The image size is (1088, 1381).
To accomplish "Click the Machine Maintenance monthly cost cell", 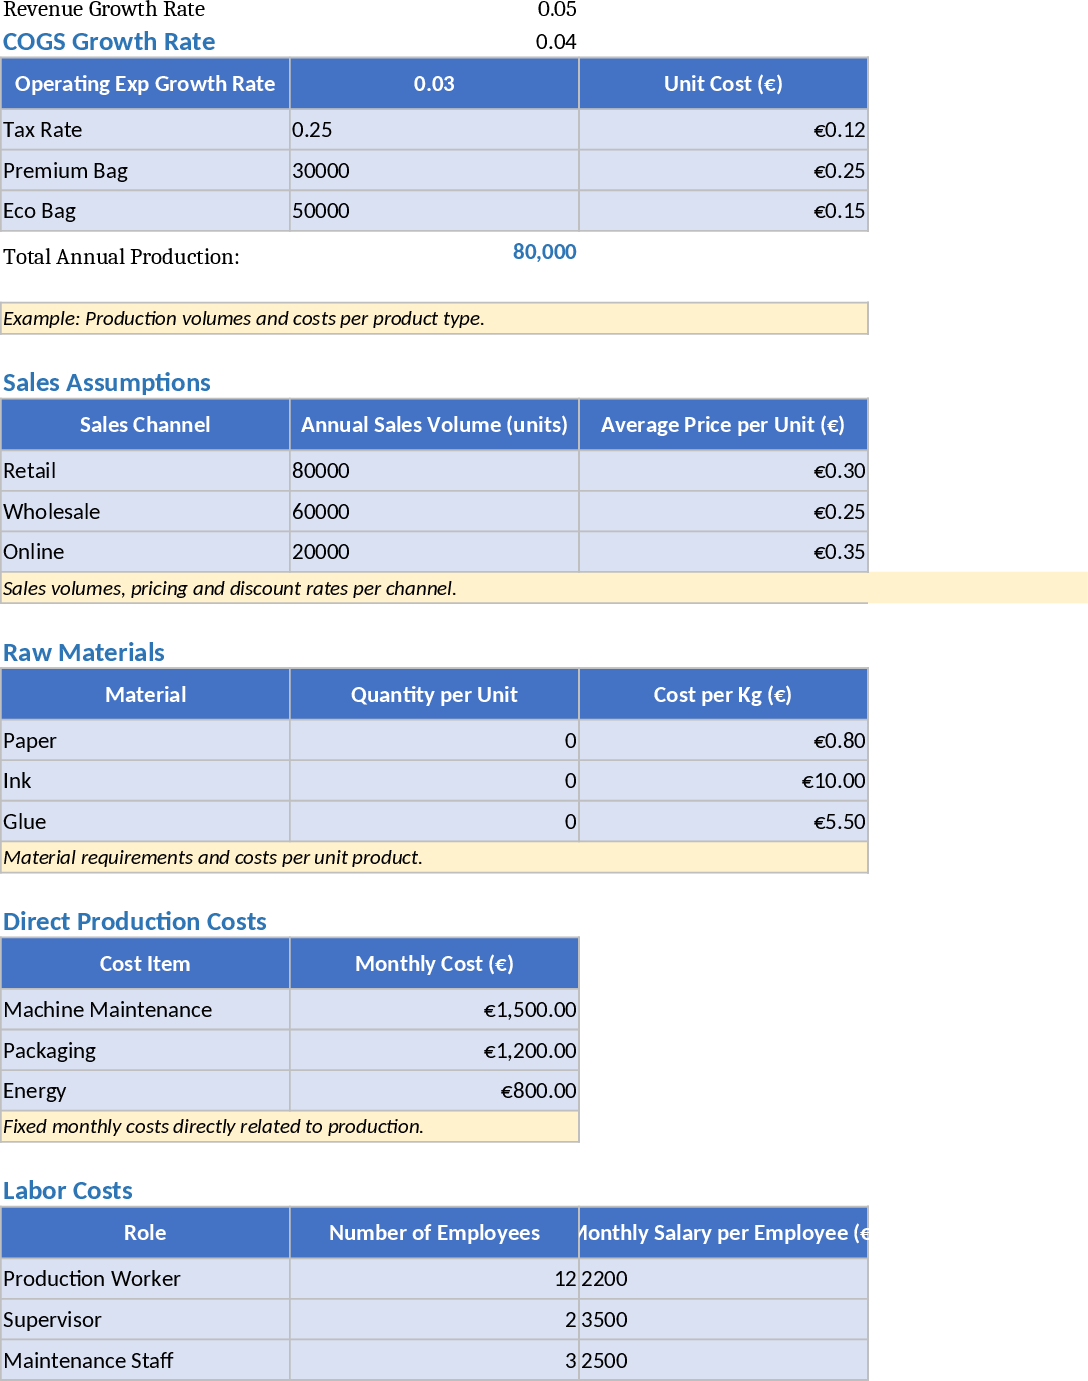I will (x=433, y=1010).
